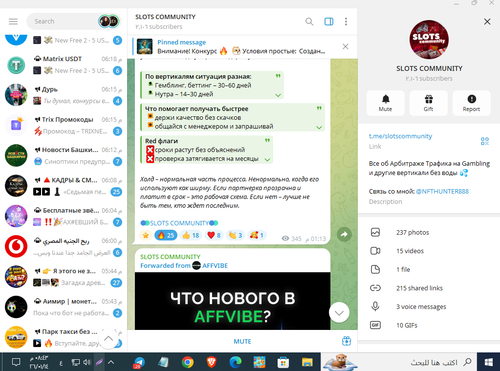Launch Microsoft Edge from the taskbar
The height and width of the screenshot is (371, 500).
[x=235, y=362]
